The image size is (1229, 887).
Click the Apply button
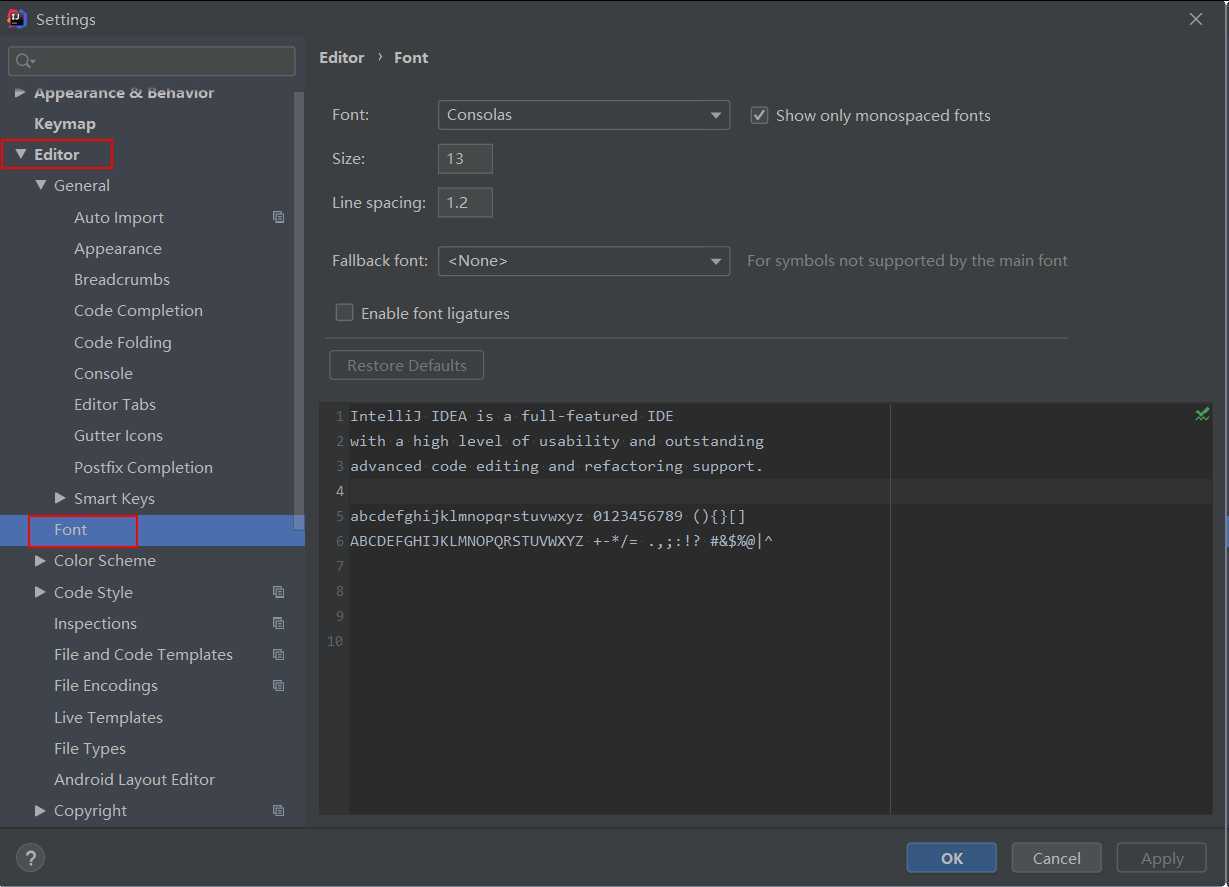tap(1162, 858)
